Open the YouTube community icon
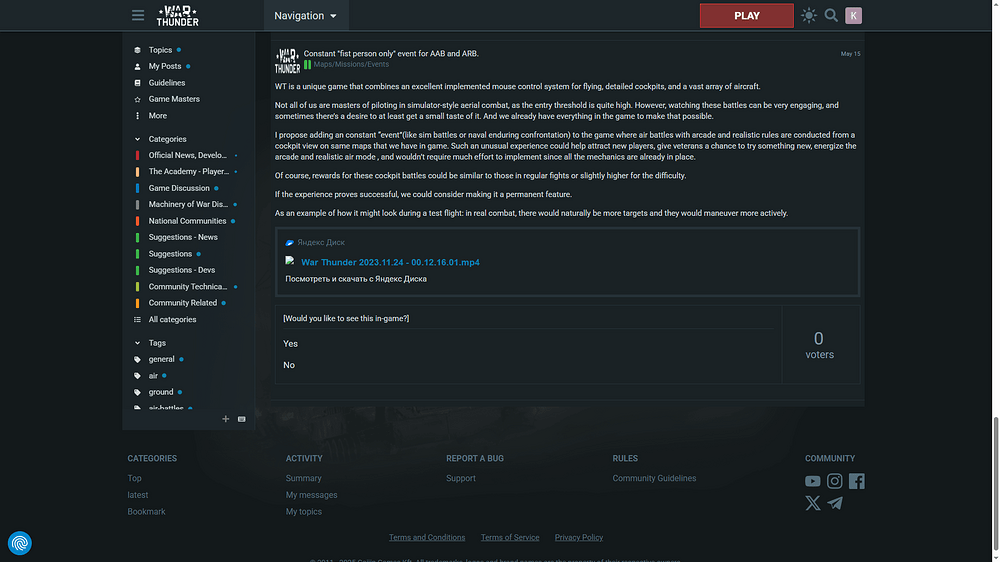 812,481
